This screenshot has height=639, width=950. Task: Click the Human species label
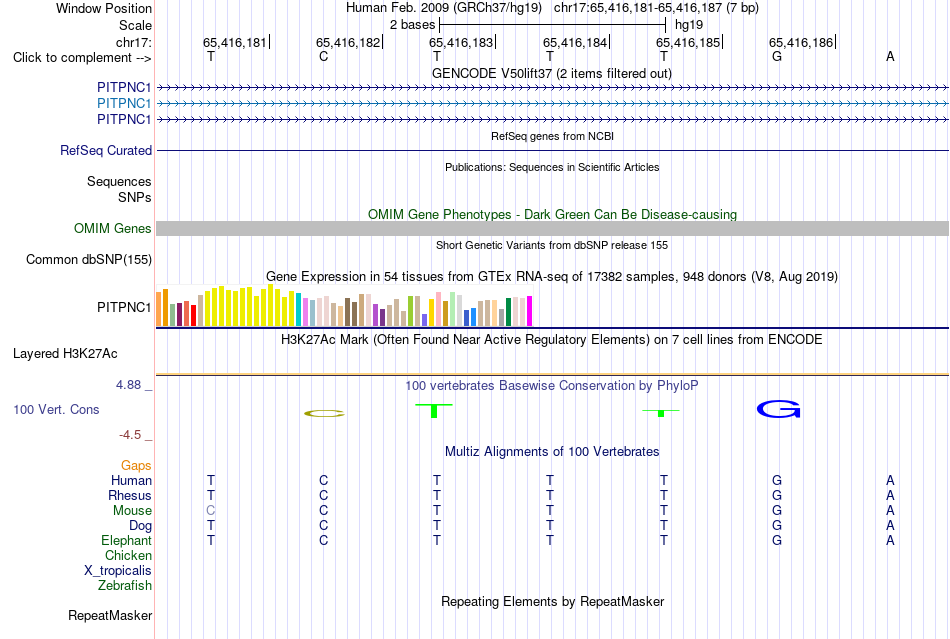tap(131, 480)
